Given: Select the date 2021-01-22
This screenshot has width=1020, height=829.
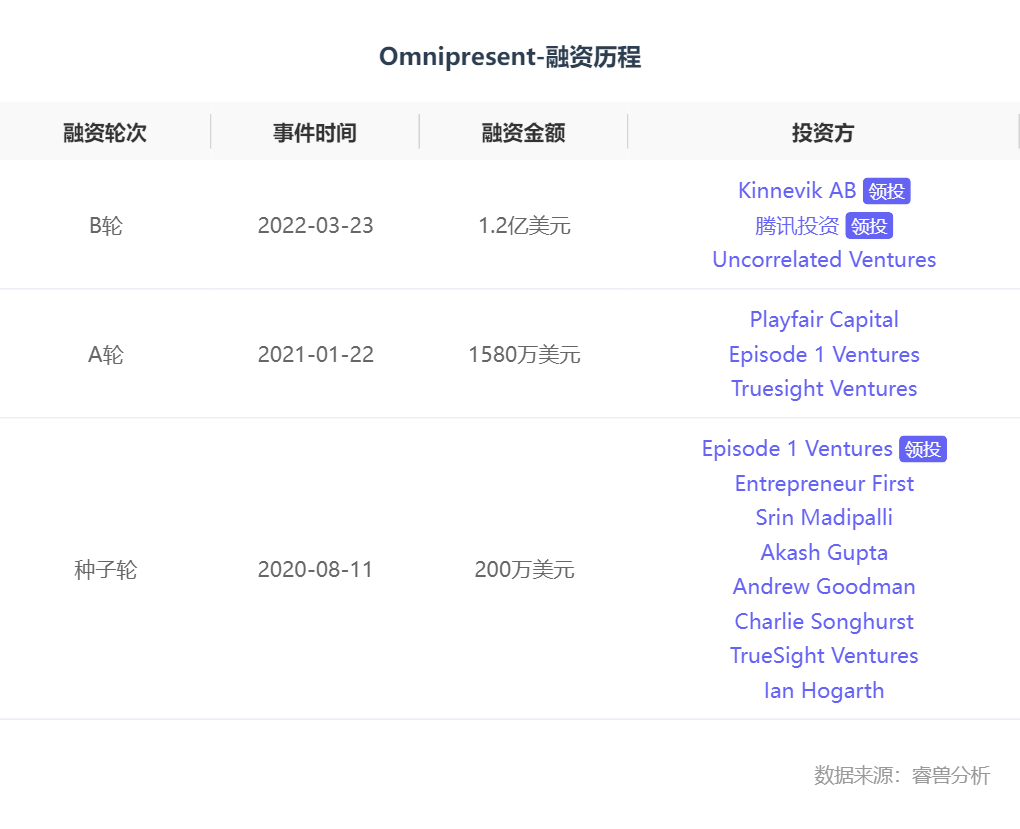Looking at the screenshot, I should pos(315,355).
